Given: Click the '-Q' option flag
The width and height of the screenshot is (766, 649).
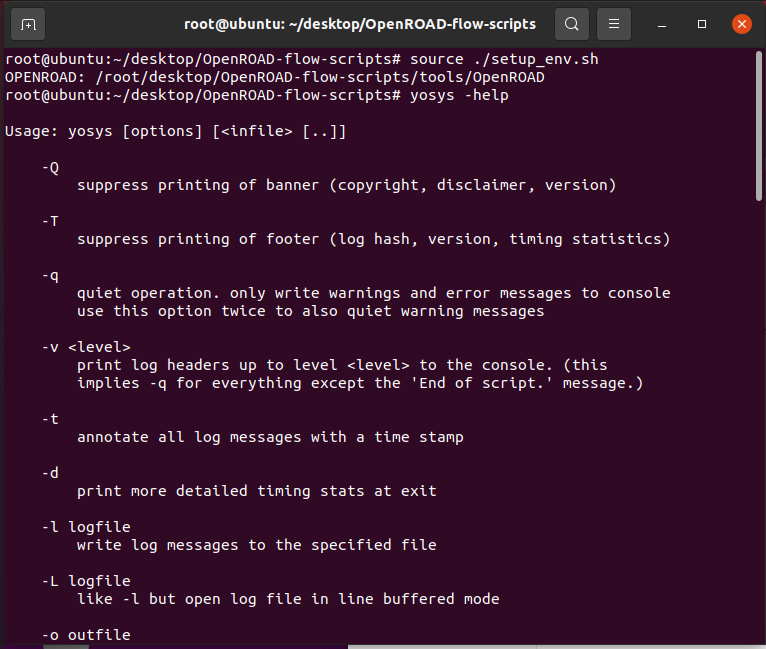Looking at the screenshot, I should [50, 167].
